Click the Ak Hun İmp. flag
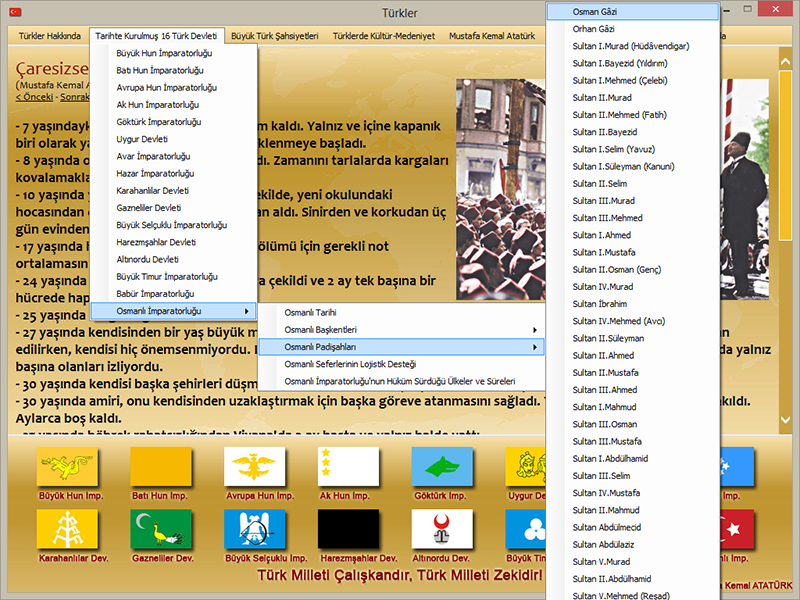The height and width of the screenshot is (600, 800). pos(346,468)
